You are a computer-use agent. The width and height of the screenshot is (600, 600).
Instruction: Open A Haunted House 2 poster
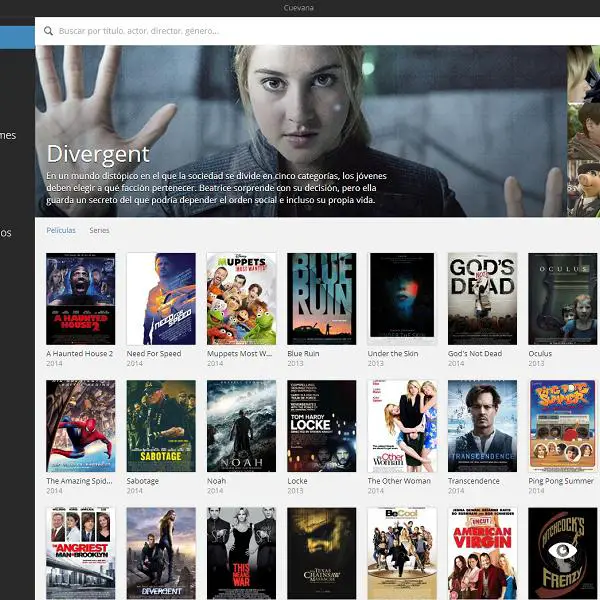(81, 299)
